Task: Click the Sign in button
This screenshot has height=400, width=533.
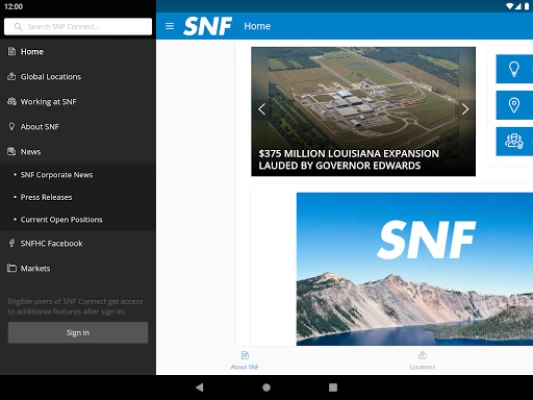Action: 78,333
